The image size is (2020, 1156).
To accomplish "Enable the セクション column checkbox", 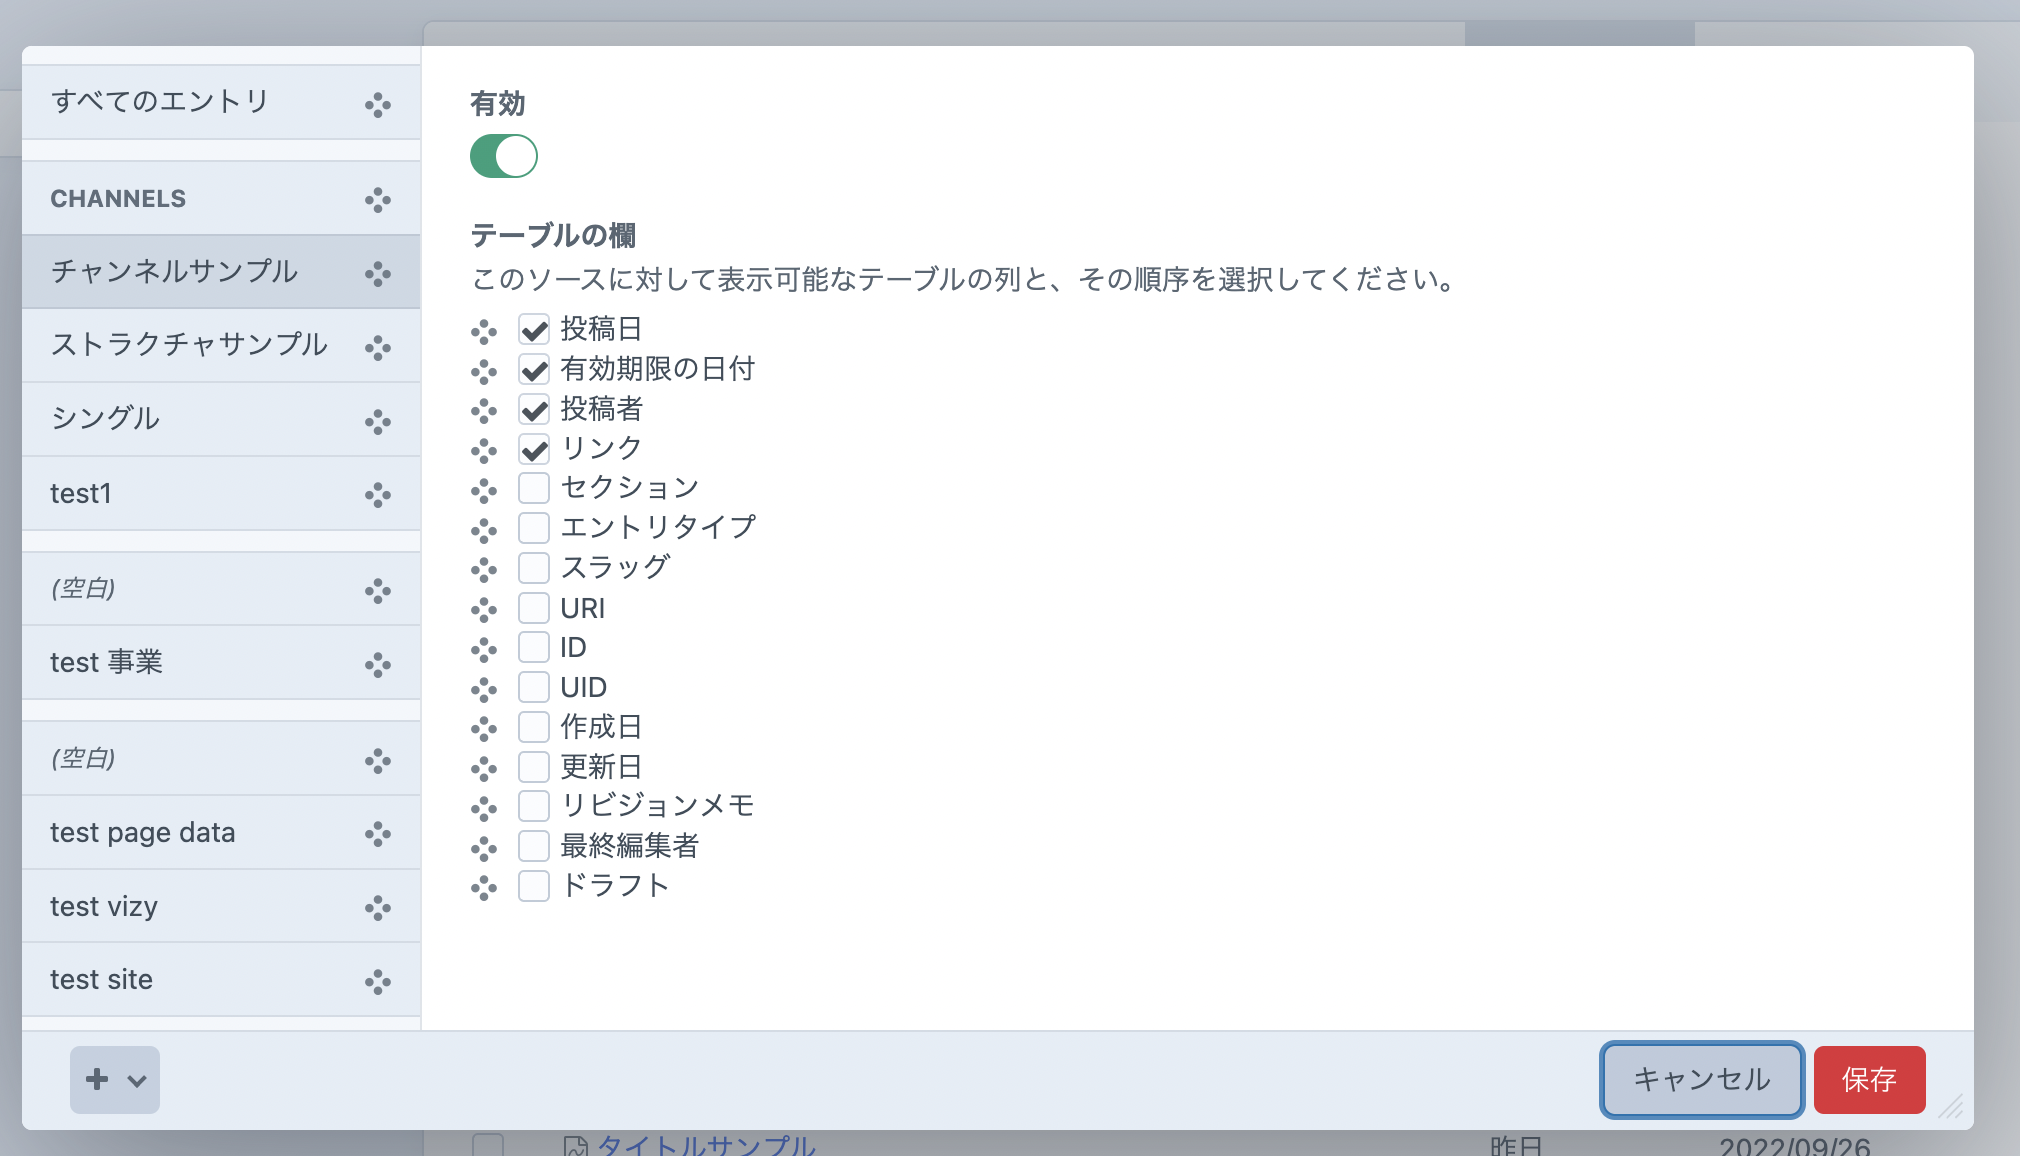I will pos(533,488).
